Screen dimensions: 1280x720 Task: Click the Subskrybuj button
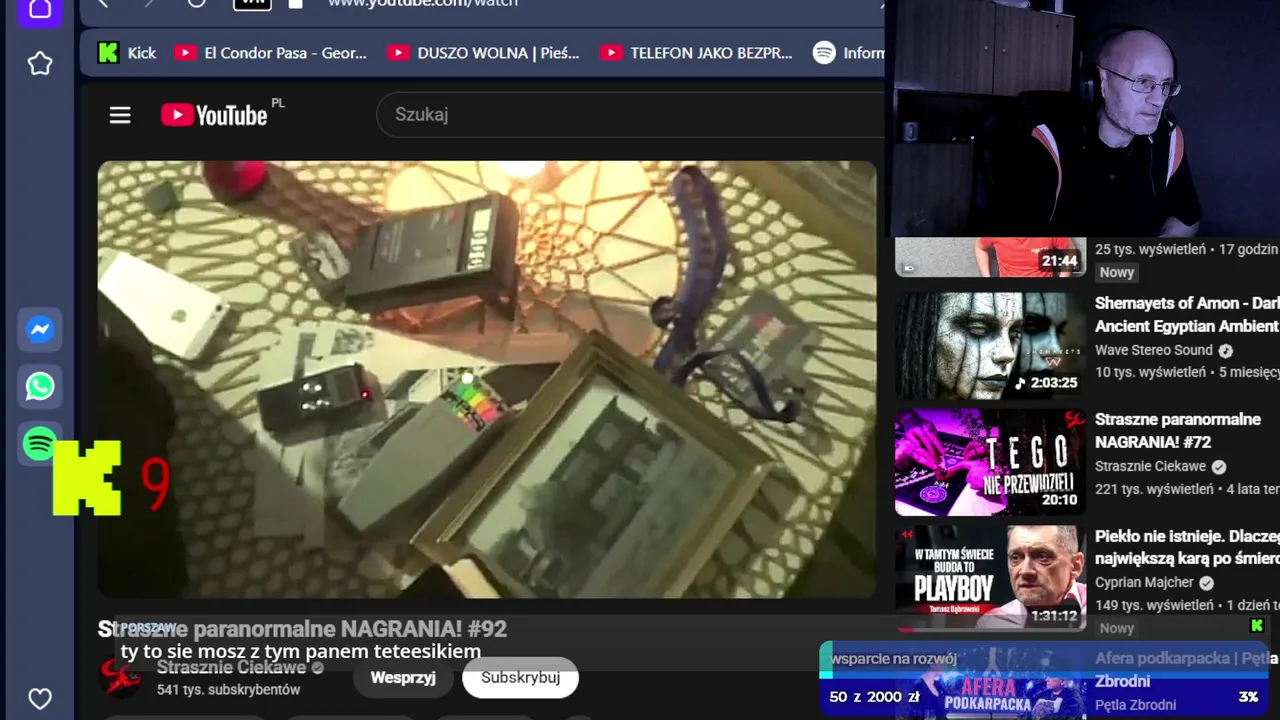pyautogui.click(x=520, y=678)
